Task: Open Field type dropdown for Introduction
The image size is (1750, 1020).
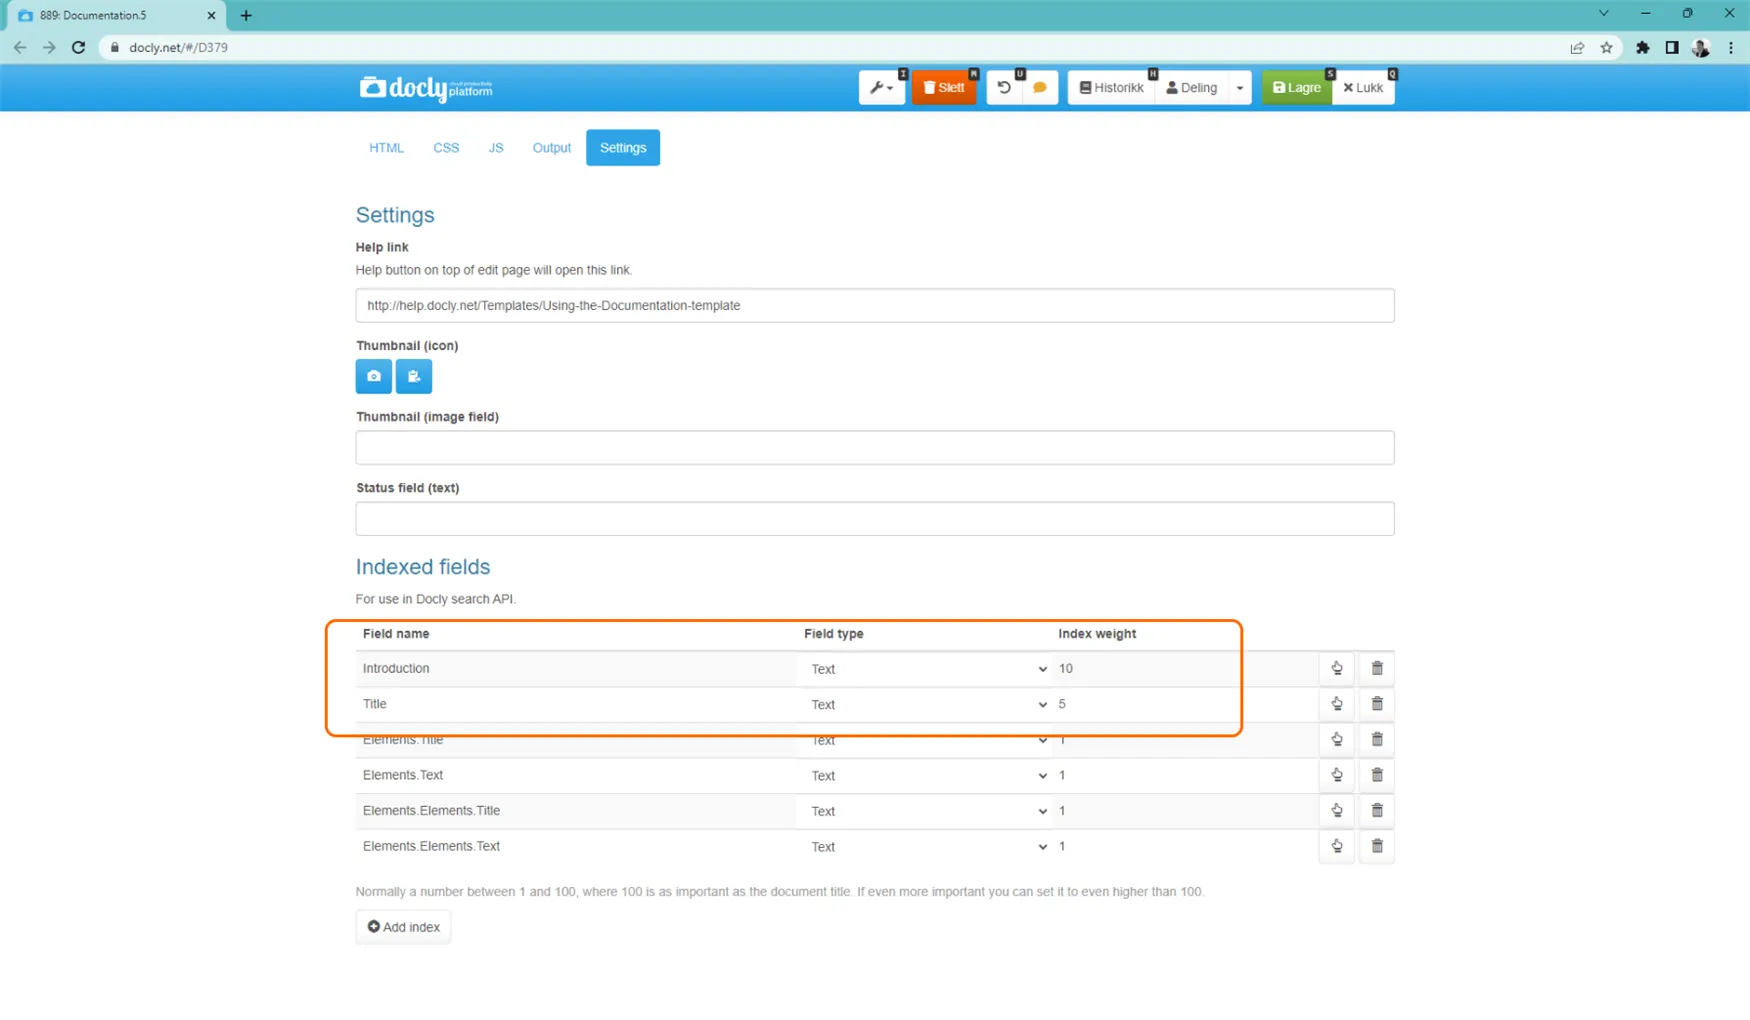Action: coord(926,669)
